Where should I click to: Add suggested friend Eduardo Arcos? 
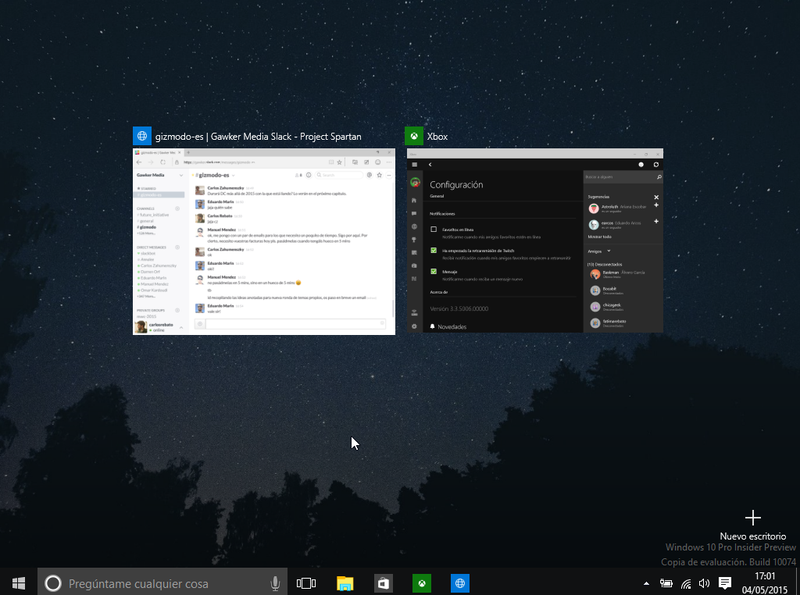click(656, 221)
